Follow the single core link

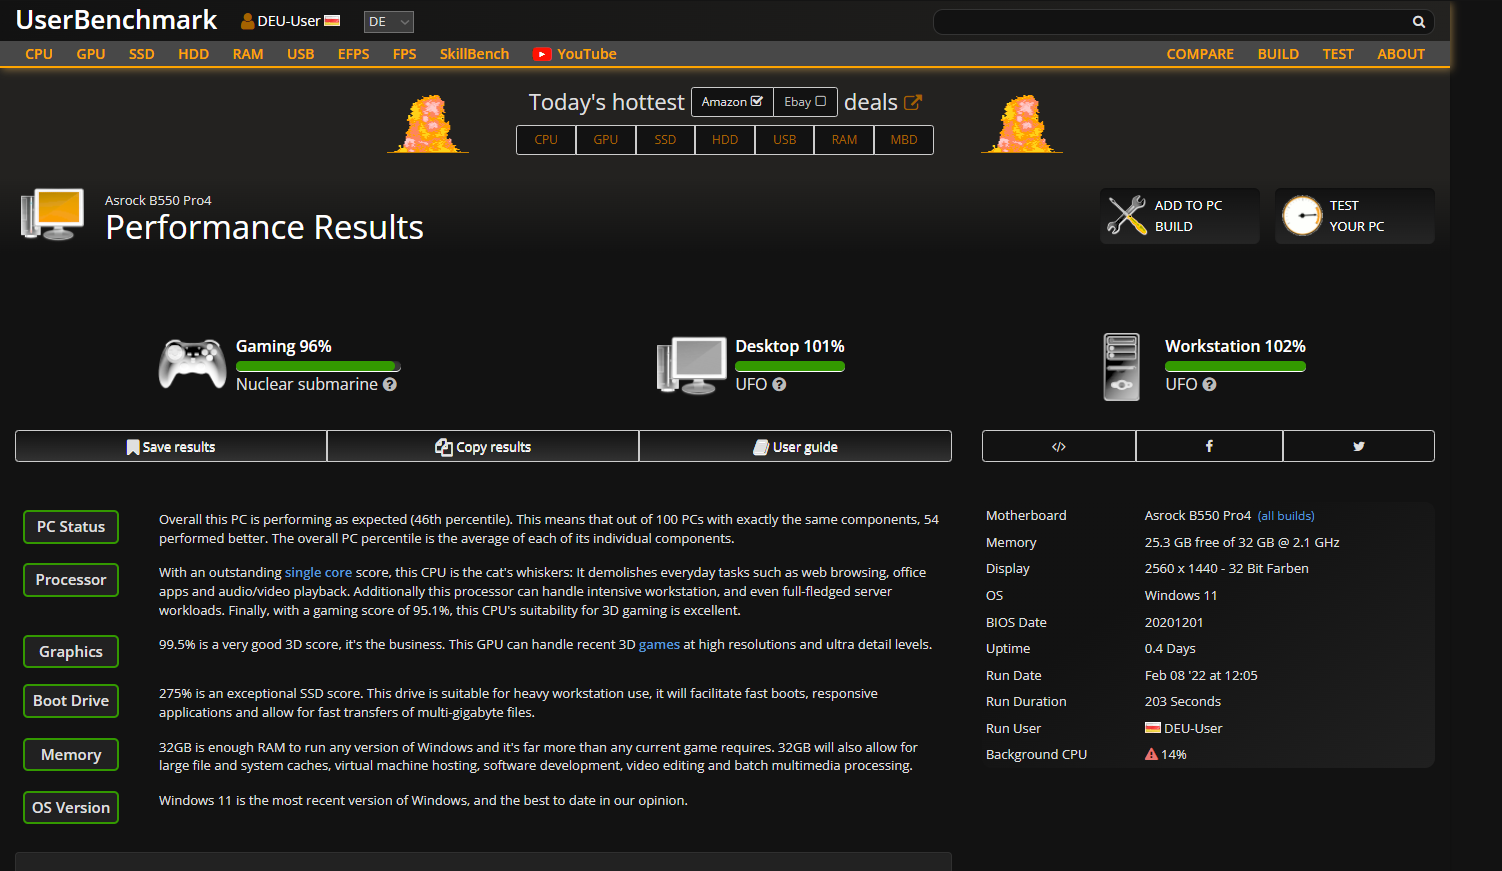click(x=318, y=572)
